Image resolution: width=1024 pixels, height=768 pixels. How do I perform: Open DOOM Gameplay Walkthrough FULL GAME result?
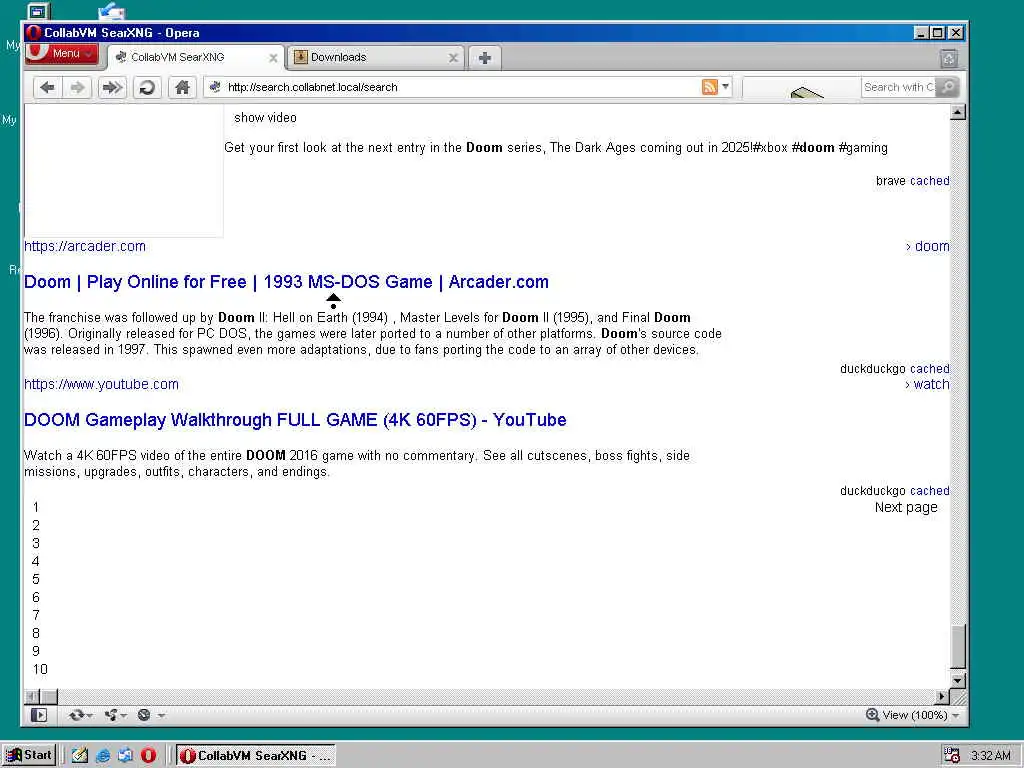pos(295,420)
